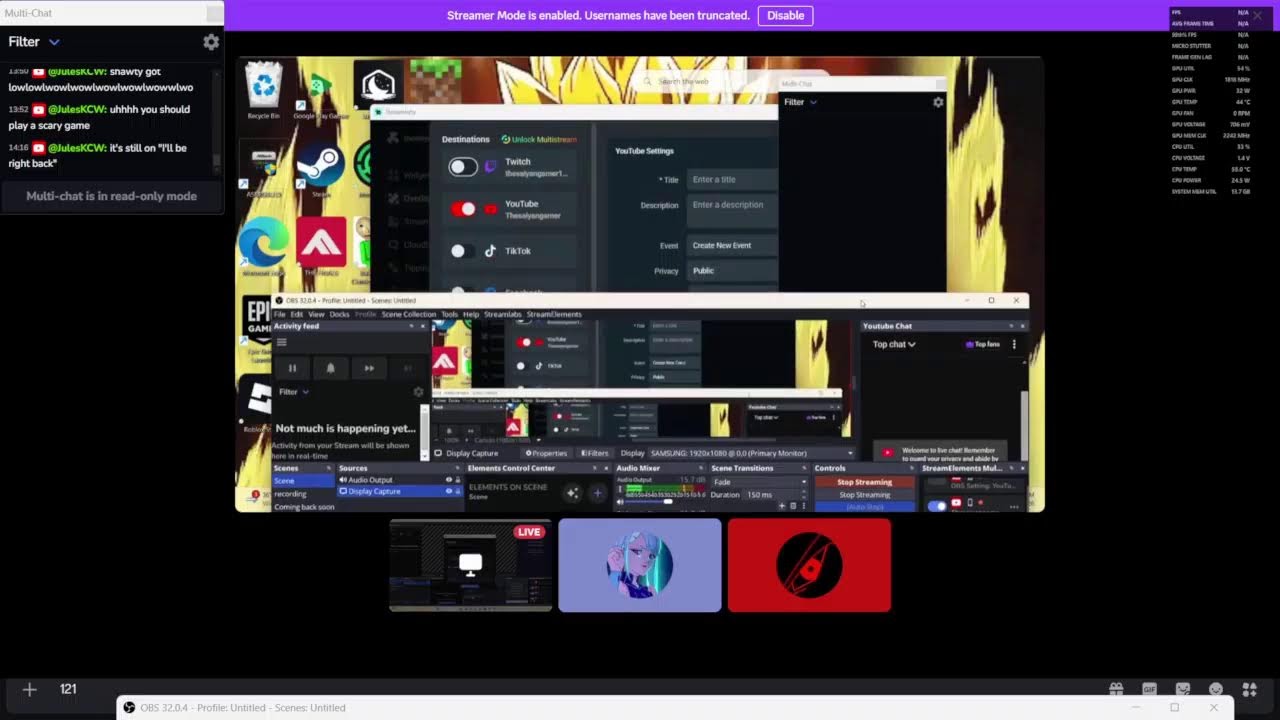Open the OBS Edit menu
The image size is (1280, 720).
pyautogui.click(x=297, y=314)
